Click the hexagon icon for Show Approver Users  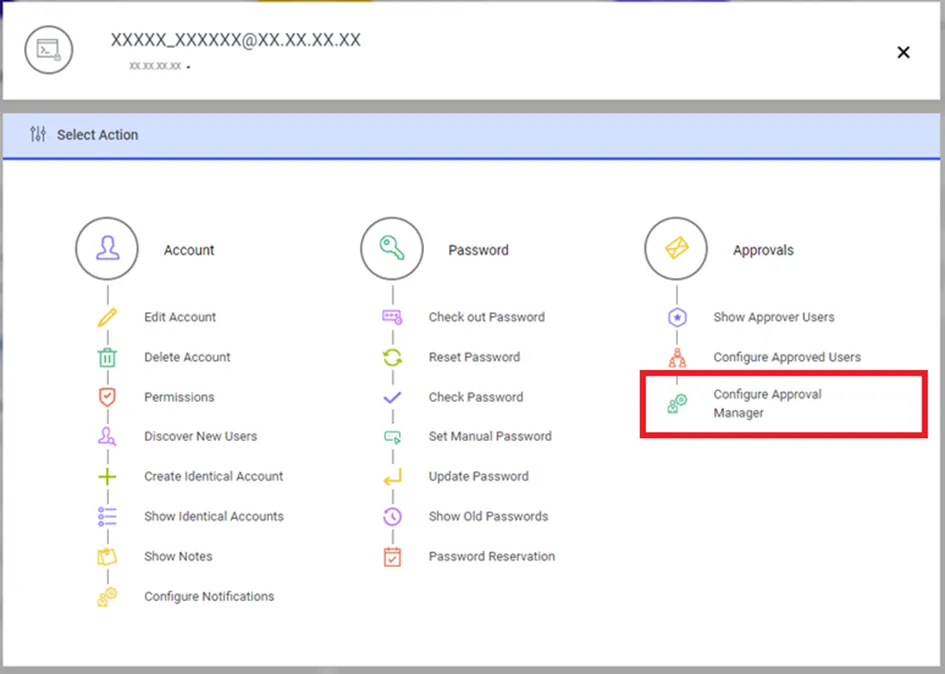pyautogui.click(x=677, y=317)
